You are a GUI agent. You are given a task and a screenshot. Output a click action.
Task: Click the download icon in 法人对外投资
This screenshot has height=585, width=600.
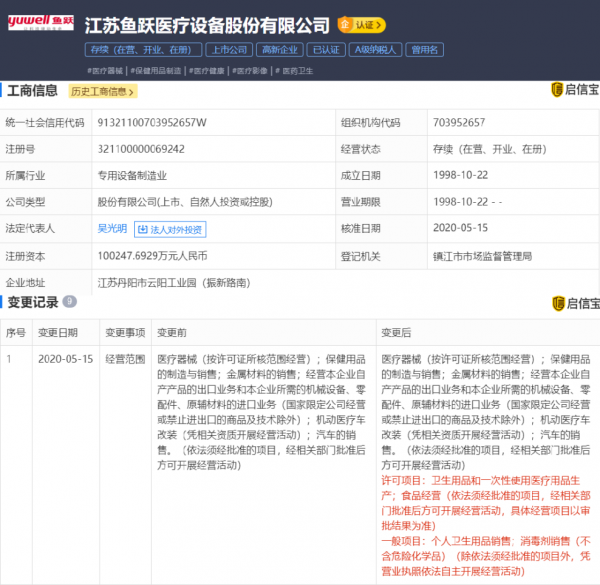tap(142, 229)
